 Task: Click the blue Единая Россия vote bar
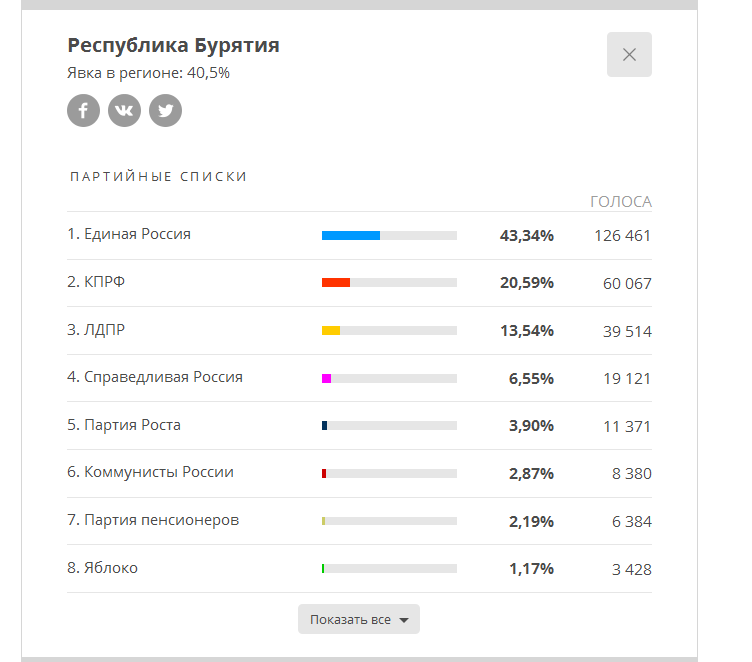351,236
